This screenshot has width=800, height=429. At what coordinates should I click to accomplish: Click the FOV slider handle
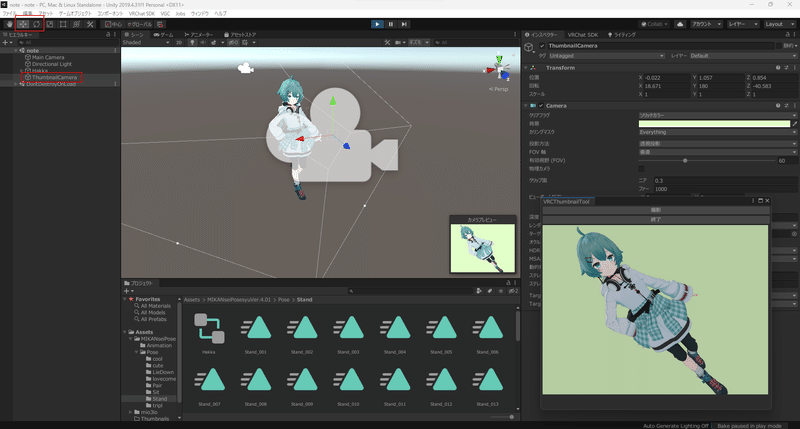pyautogui.click(x=685, y=160)
